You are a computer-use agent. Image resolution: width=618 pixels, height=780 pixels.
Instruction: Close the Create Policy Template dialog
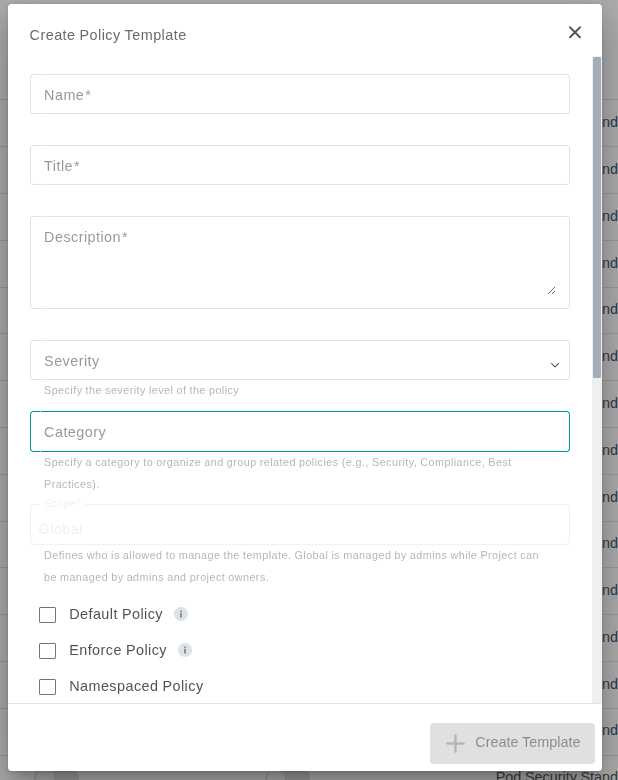(575, 33)
